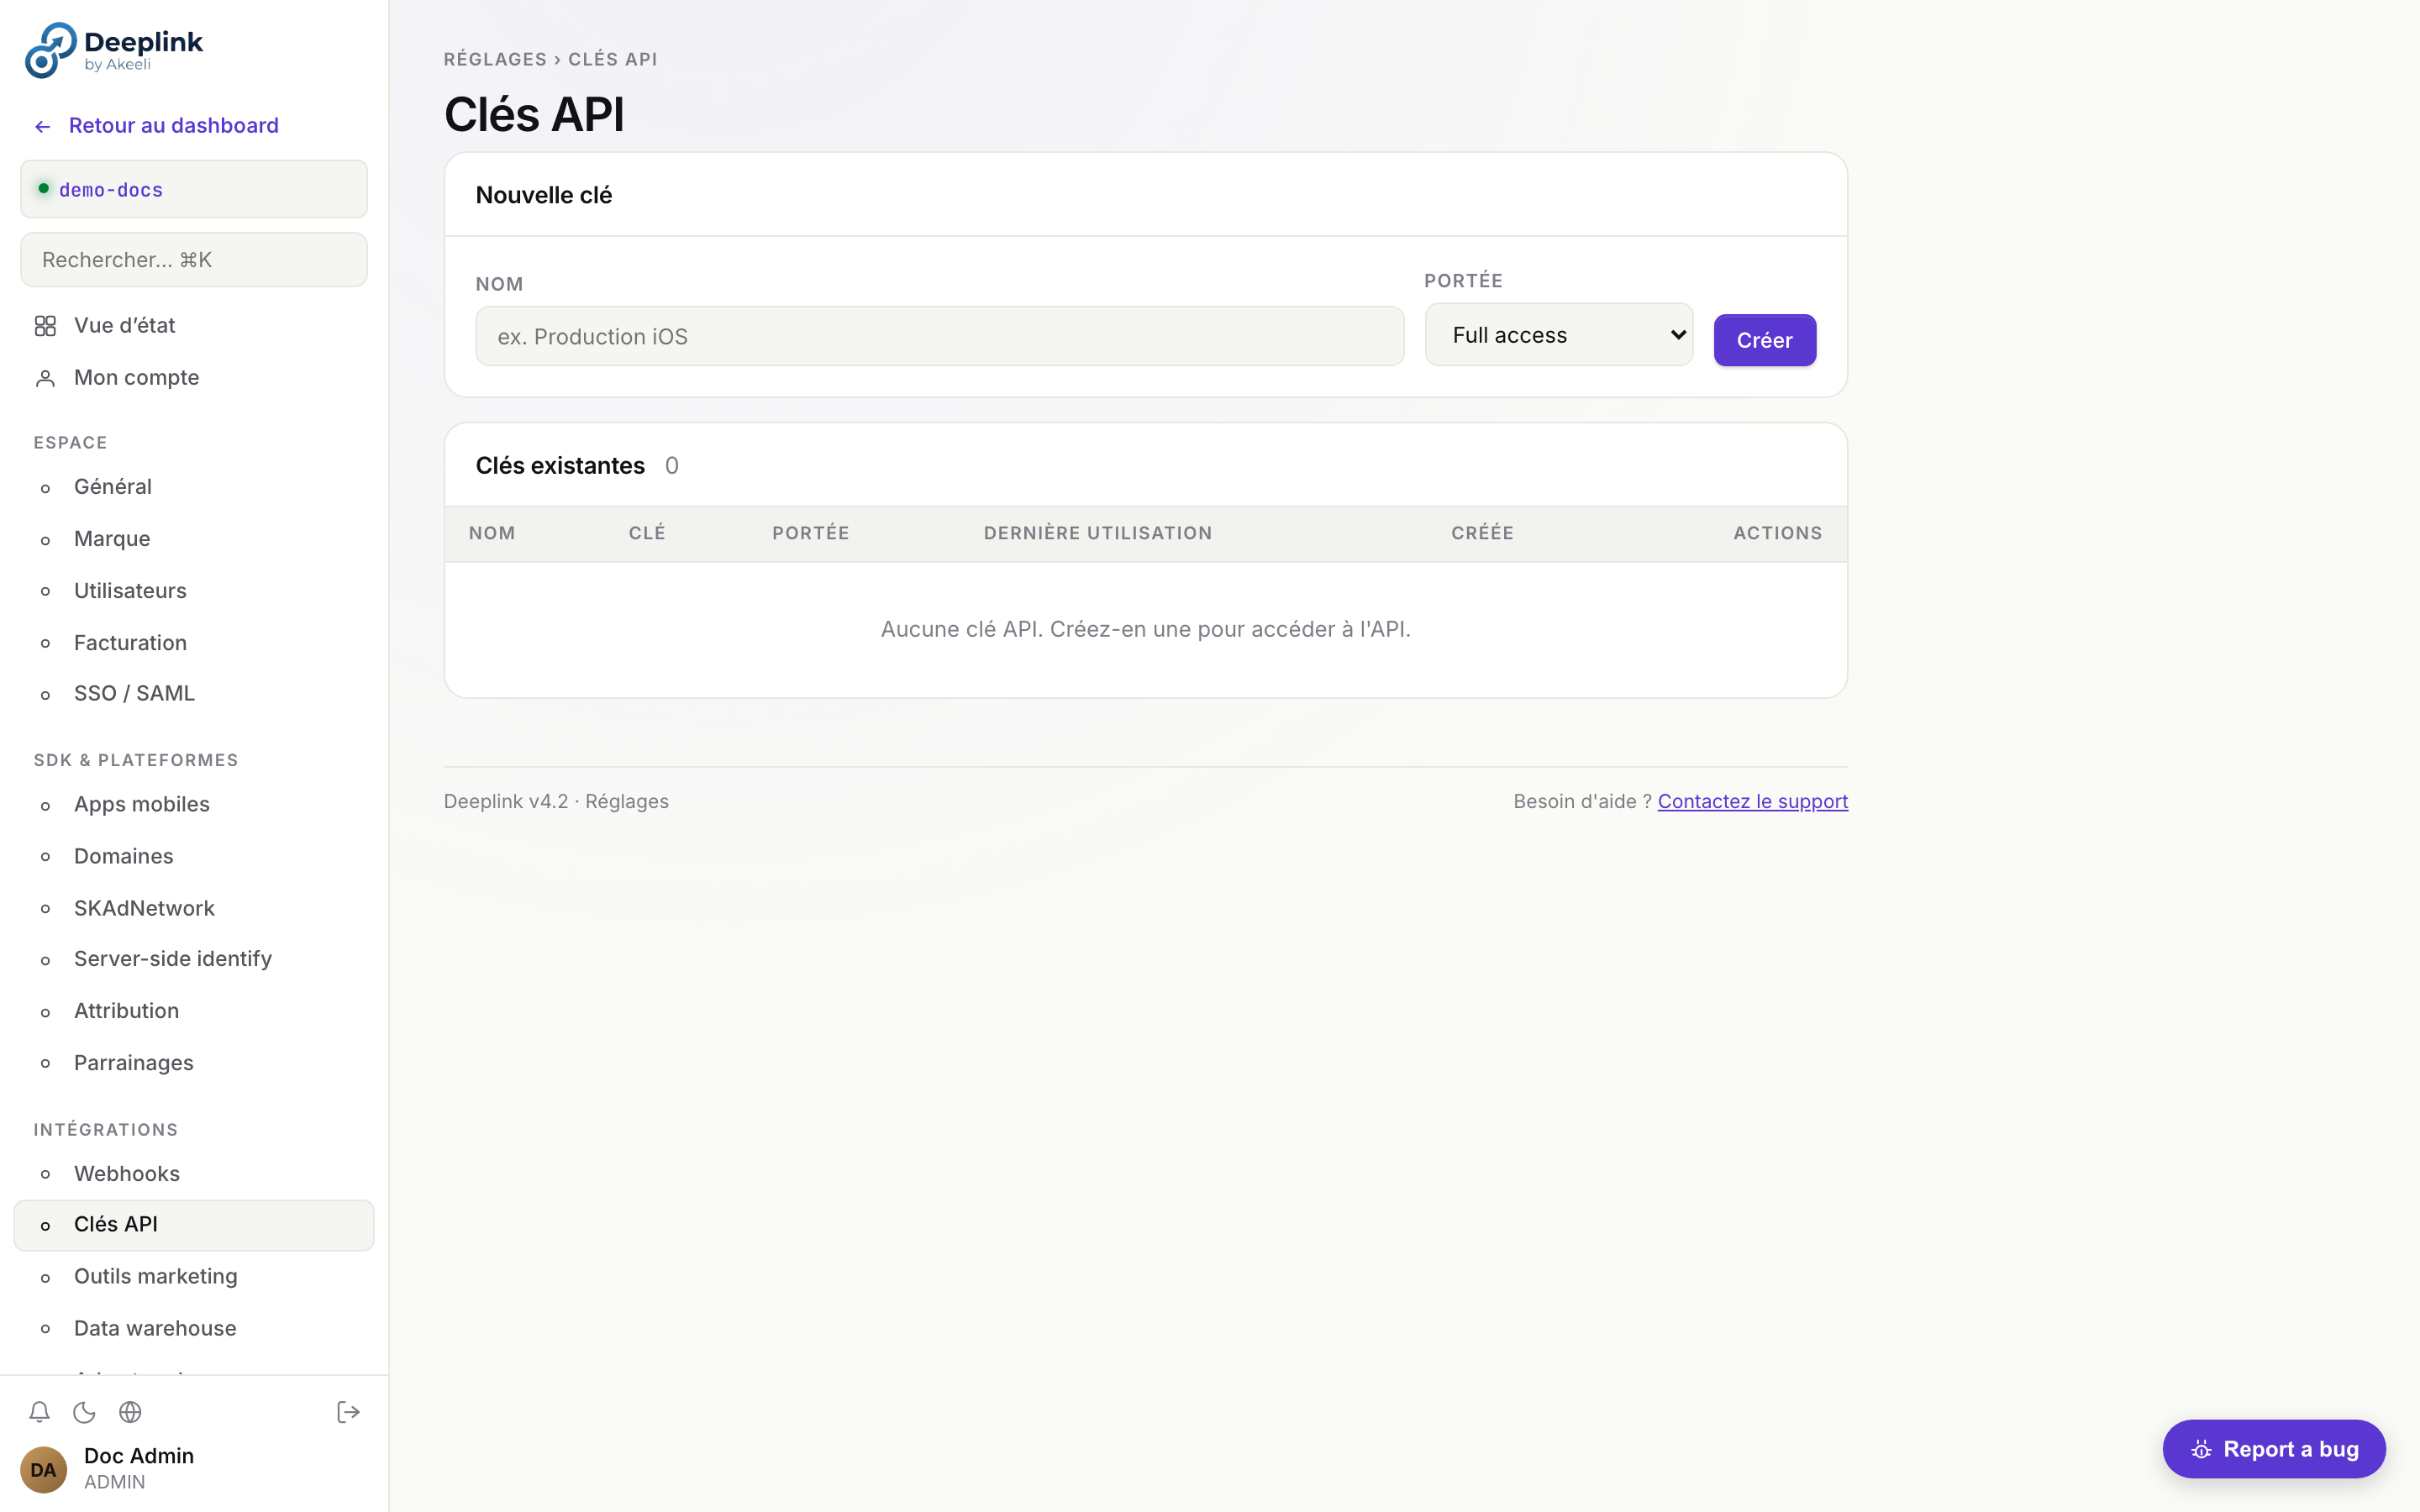Click the Mon compte person icon
This screenshot has width=2420, height=1512.
(45, 378)
